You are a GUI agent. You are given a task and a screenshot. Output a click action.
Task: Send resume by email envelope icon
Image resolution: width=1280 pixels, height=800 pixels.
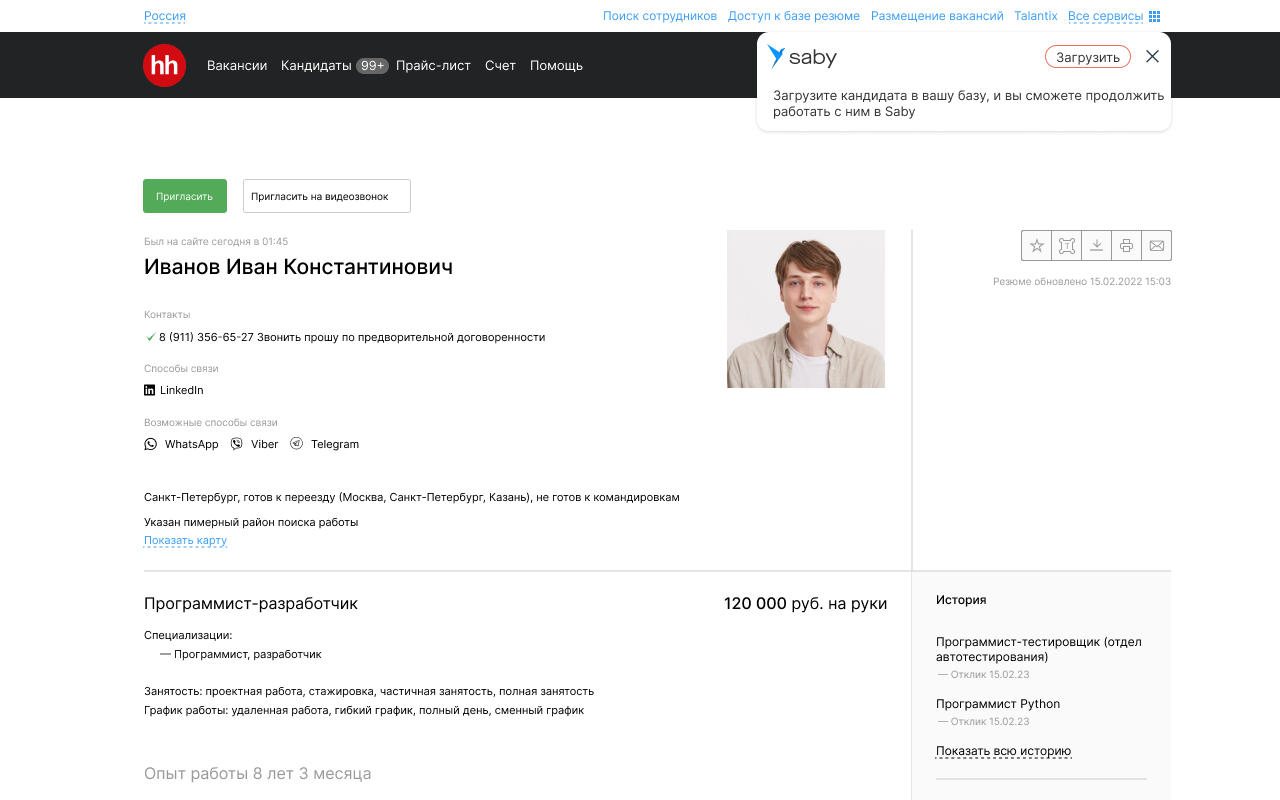tap(1157, 245)
